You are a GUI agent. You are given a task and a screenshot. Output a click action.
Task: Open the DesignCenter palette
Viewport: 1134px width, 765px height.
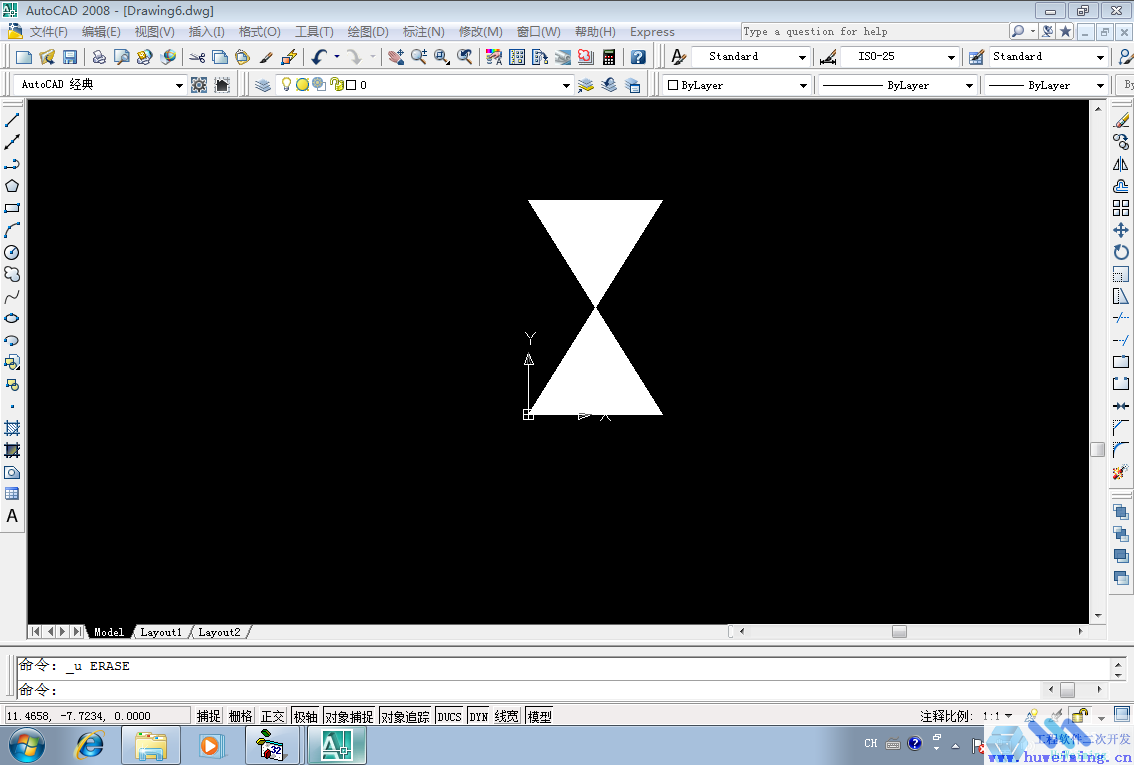coord(517,57)
